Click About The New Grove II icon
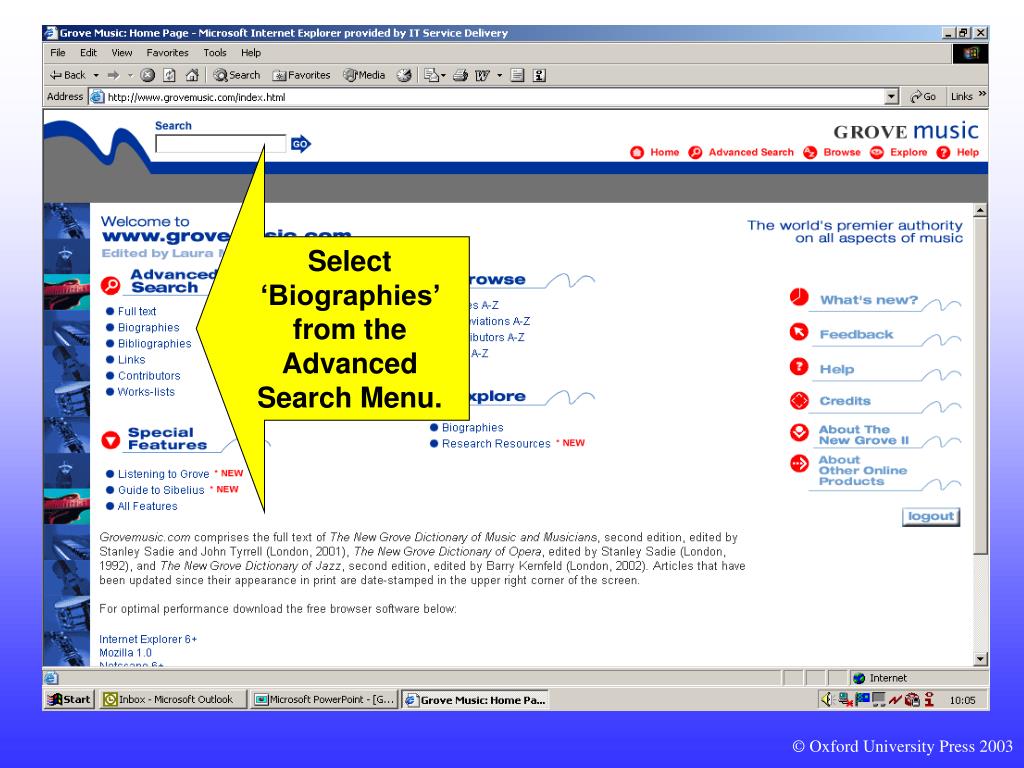Image resolution: width=1024 pixels, height=768 pixels. [x=799, y=432]
